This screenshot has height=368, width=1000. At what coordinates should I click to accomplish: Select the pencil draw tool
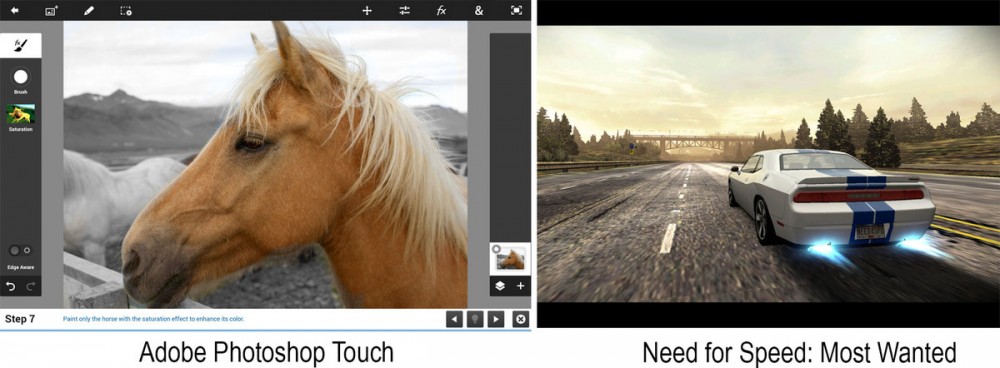click(89, 10)
